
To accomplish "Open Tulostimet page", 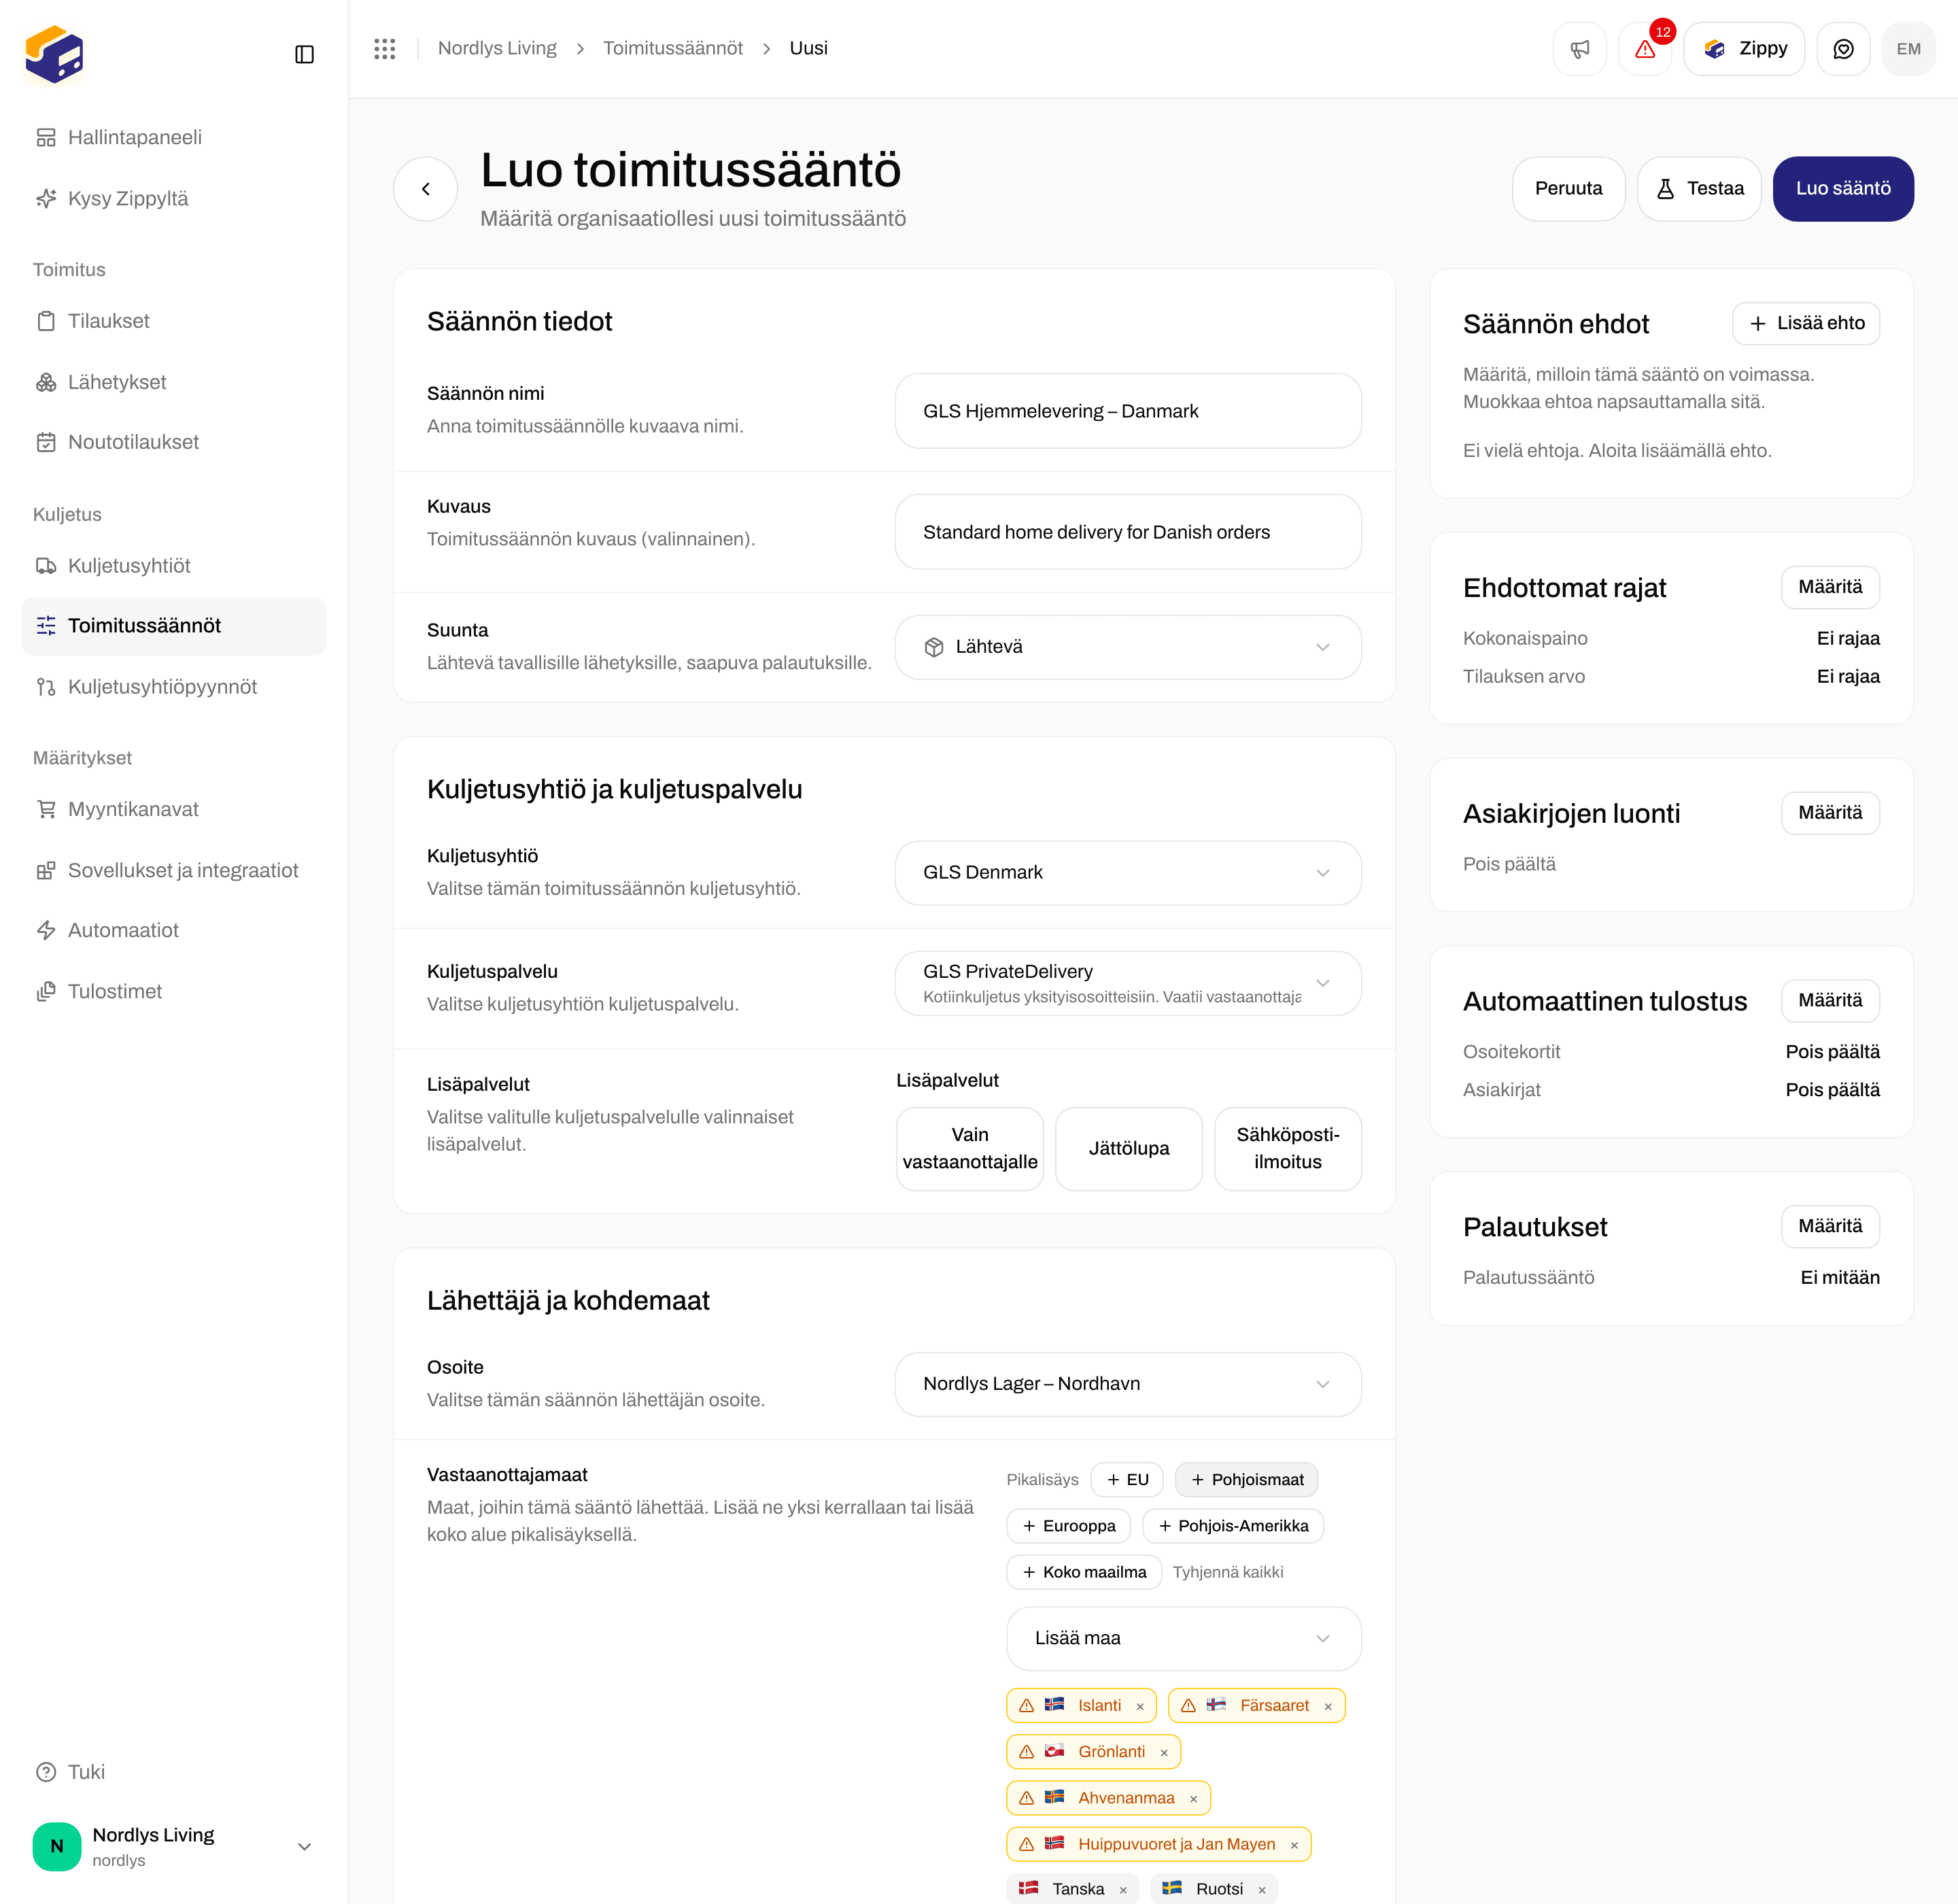I will click(x=174, y=991).
